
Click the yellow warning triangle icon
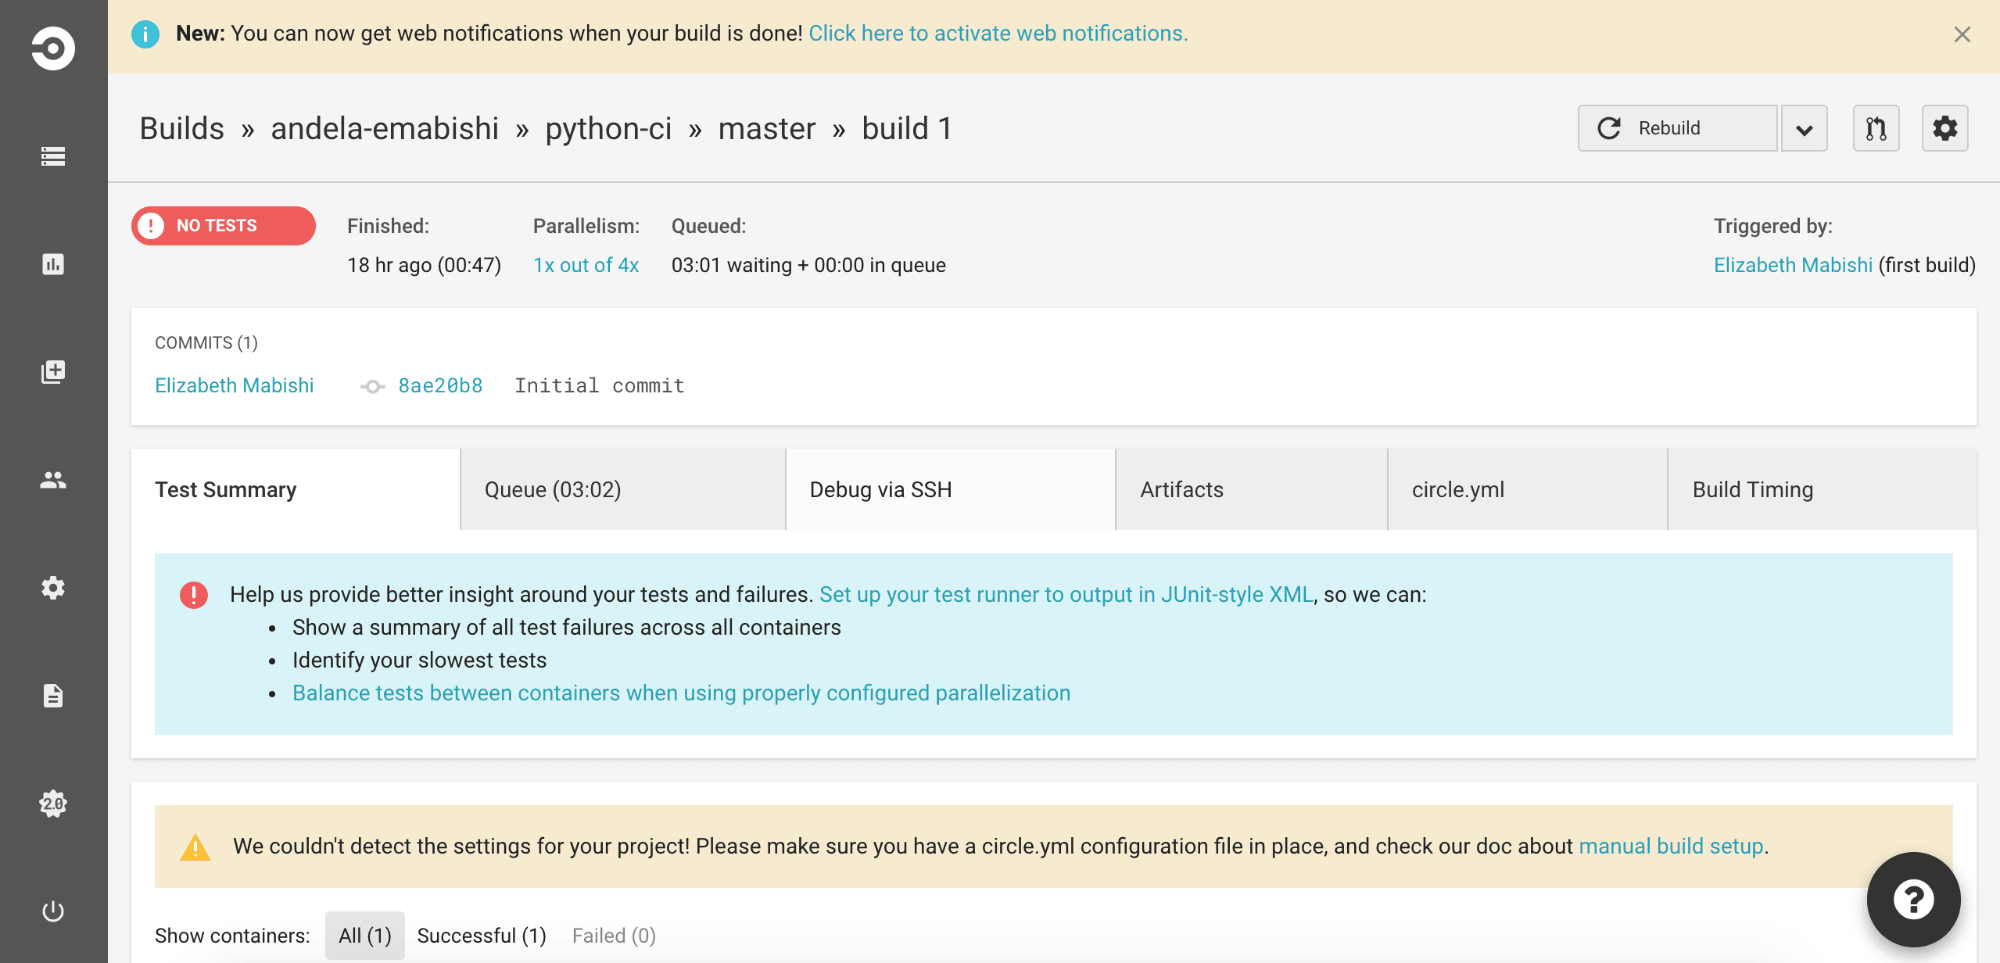coord(195,848)
